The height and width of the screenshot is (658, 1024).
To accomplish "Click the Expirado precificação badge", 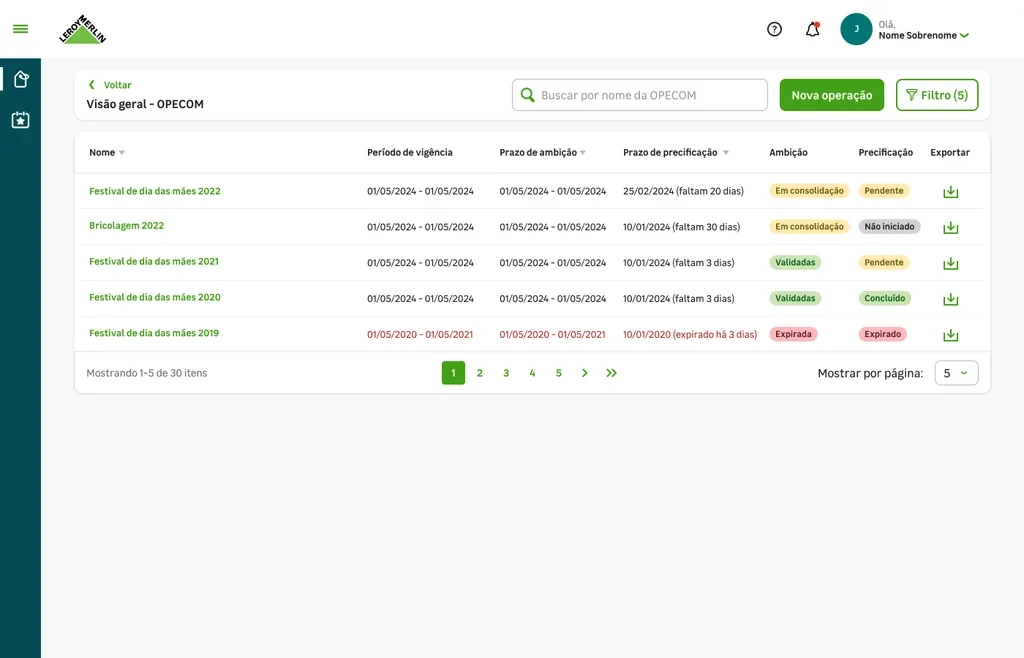I will (x=882, y=334).
